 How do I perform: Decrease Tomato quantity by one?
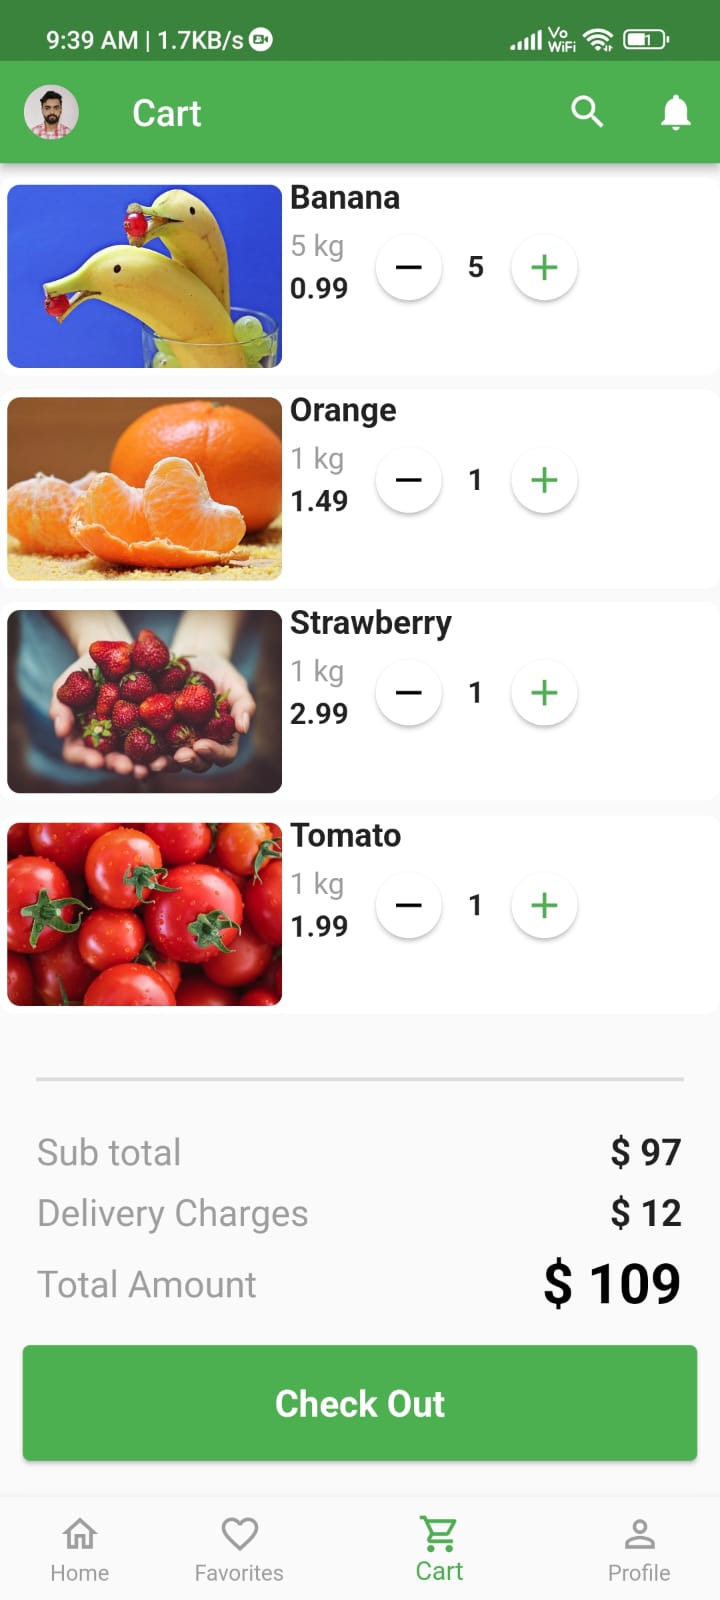(409, 905)
